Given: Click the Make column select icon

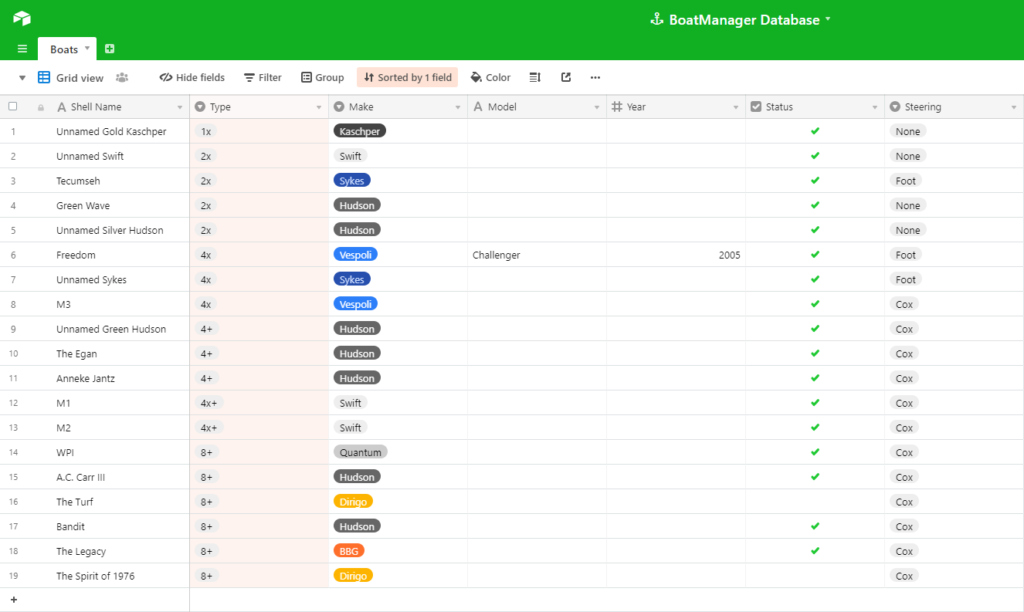Looking at the screenshot, I should [x=339, y=106].
